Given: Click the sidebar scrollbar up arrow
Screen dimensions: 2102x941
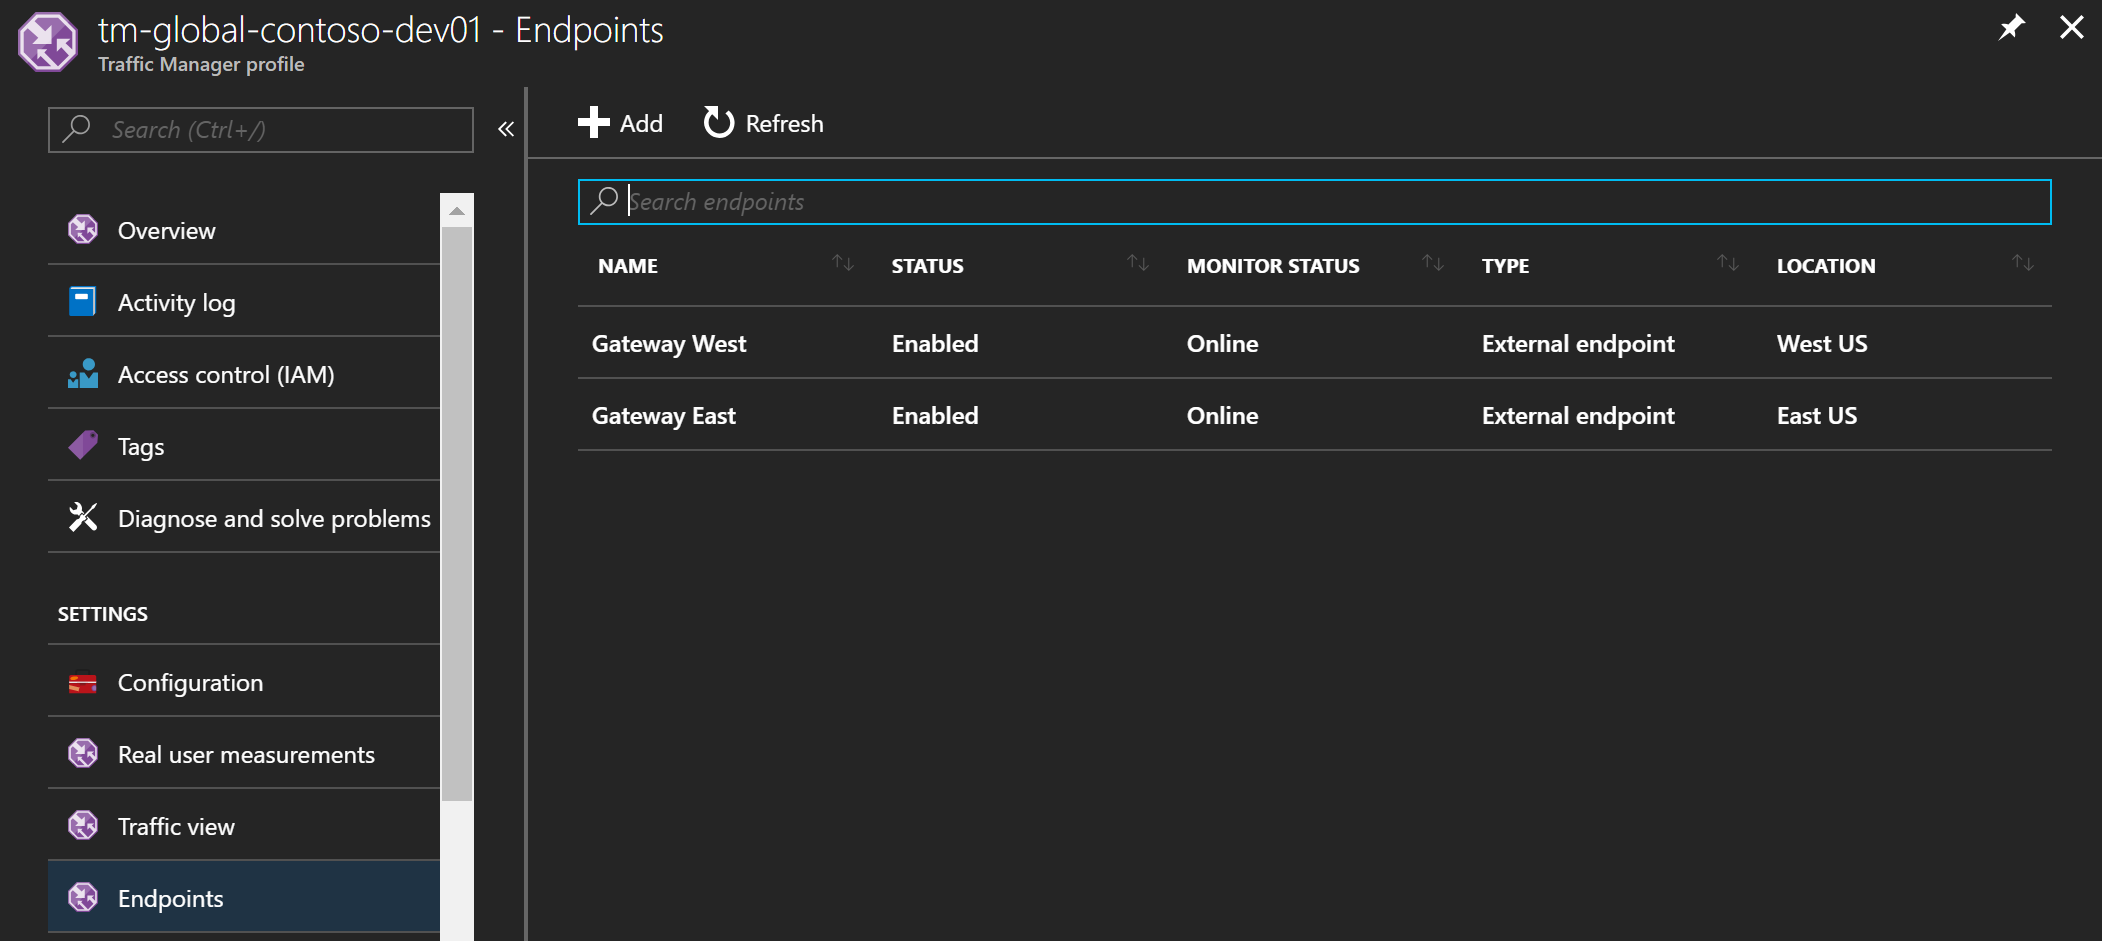Looking at the screenshot, I should 457,211.
